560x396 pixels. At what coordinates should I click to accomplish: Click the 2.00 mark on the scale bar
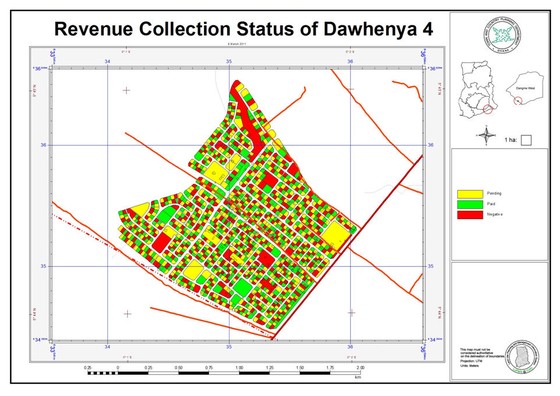360,367
